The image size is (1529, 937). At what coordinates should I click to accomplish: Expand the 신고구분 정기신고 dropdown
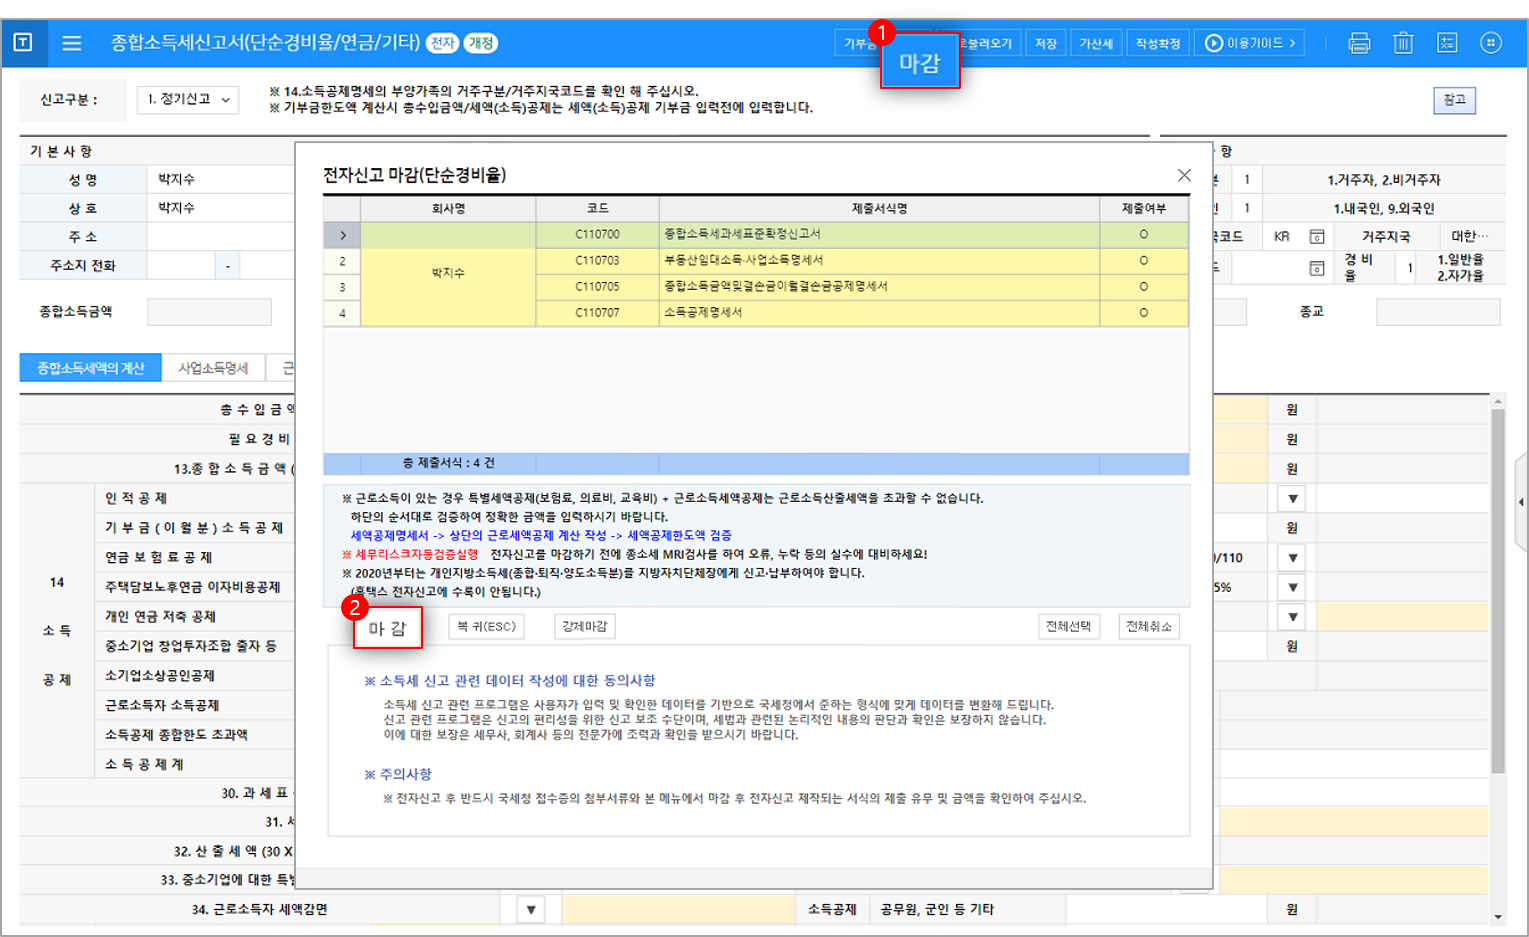pyautogui.click(x=188, y=100)
